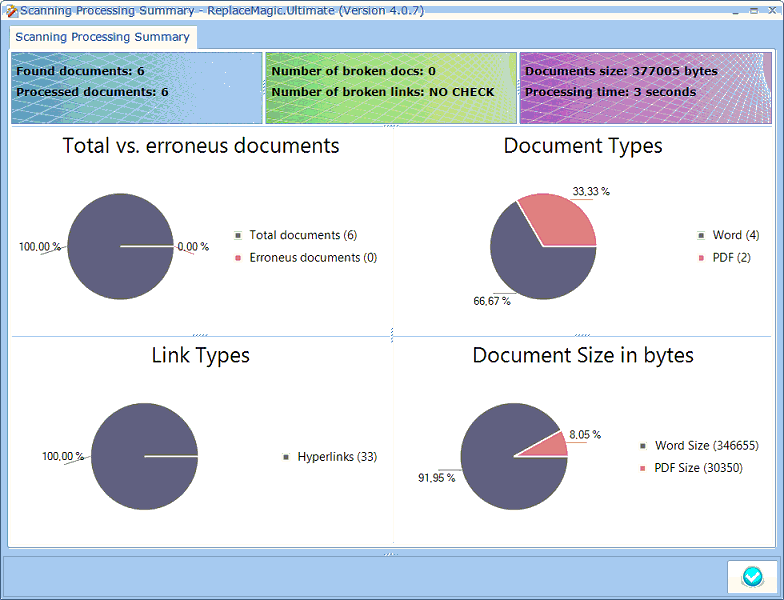Click the PDF legend marker in Document Types
The height and width of the screenshot is (600, 784).
coord(701,258)
